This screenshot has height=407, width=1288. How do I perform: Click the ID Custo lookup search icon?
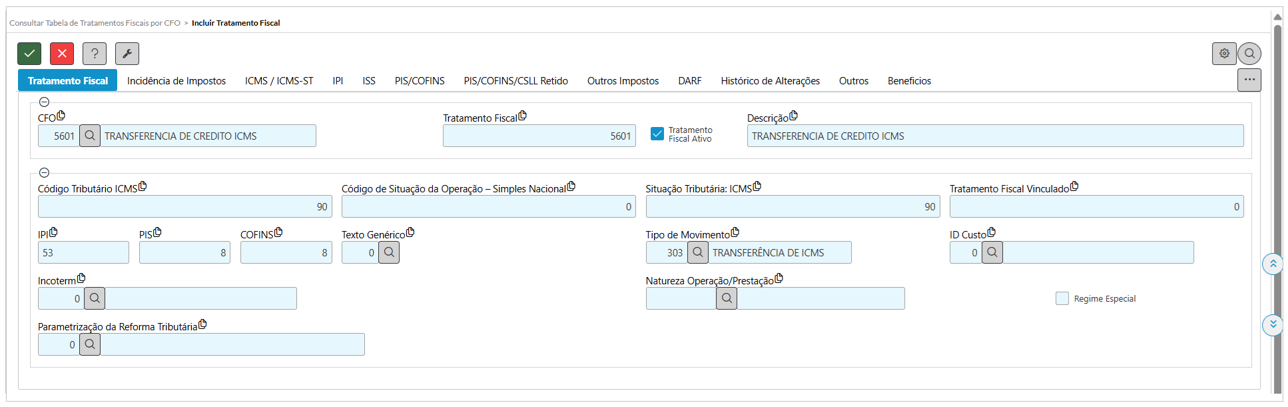pyautogui.click(x=991, y=252)
